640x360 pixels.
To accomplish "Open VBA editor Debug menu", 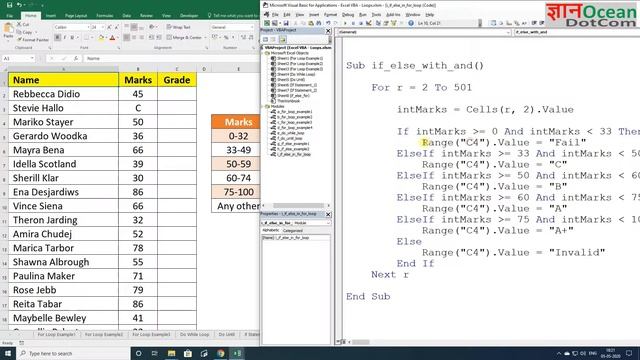I will pos(348,15).
